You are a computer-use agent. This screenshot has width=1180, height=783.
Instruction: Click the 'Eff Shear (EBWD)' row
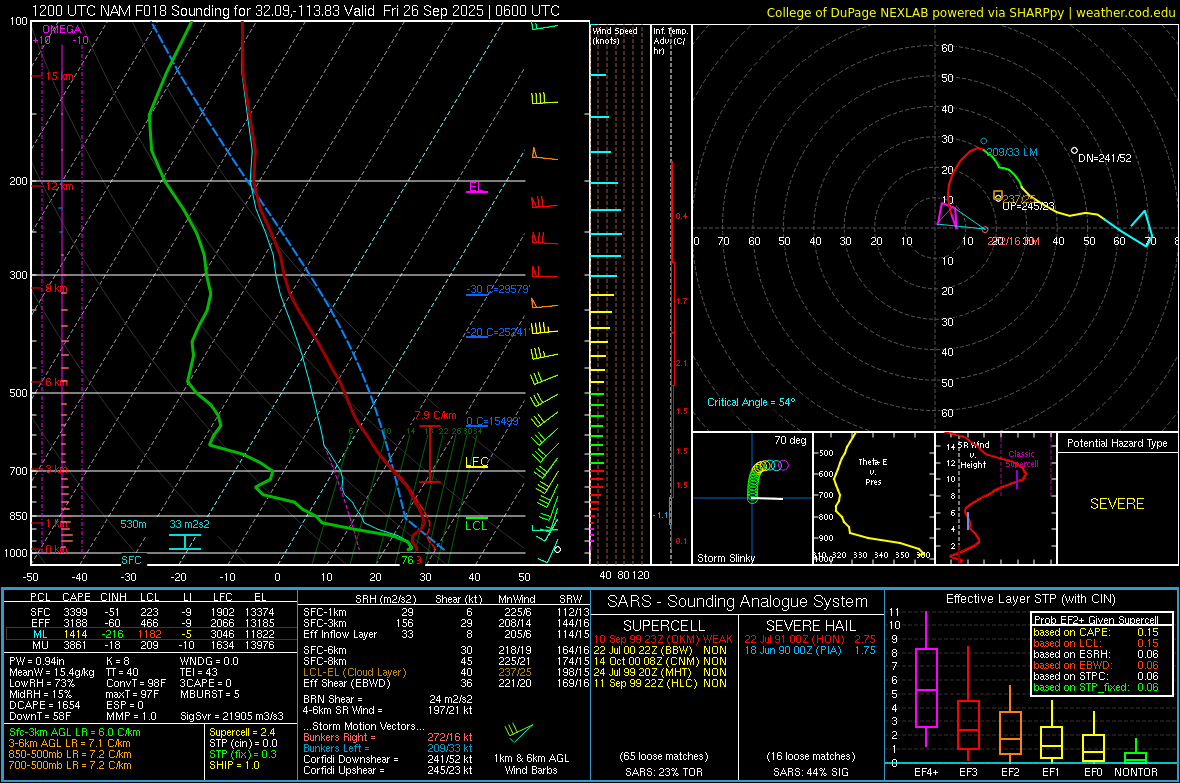coord(446,684)
